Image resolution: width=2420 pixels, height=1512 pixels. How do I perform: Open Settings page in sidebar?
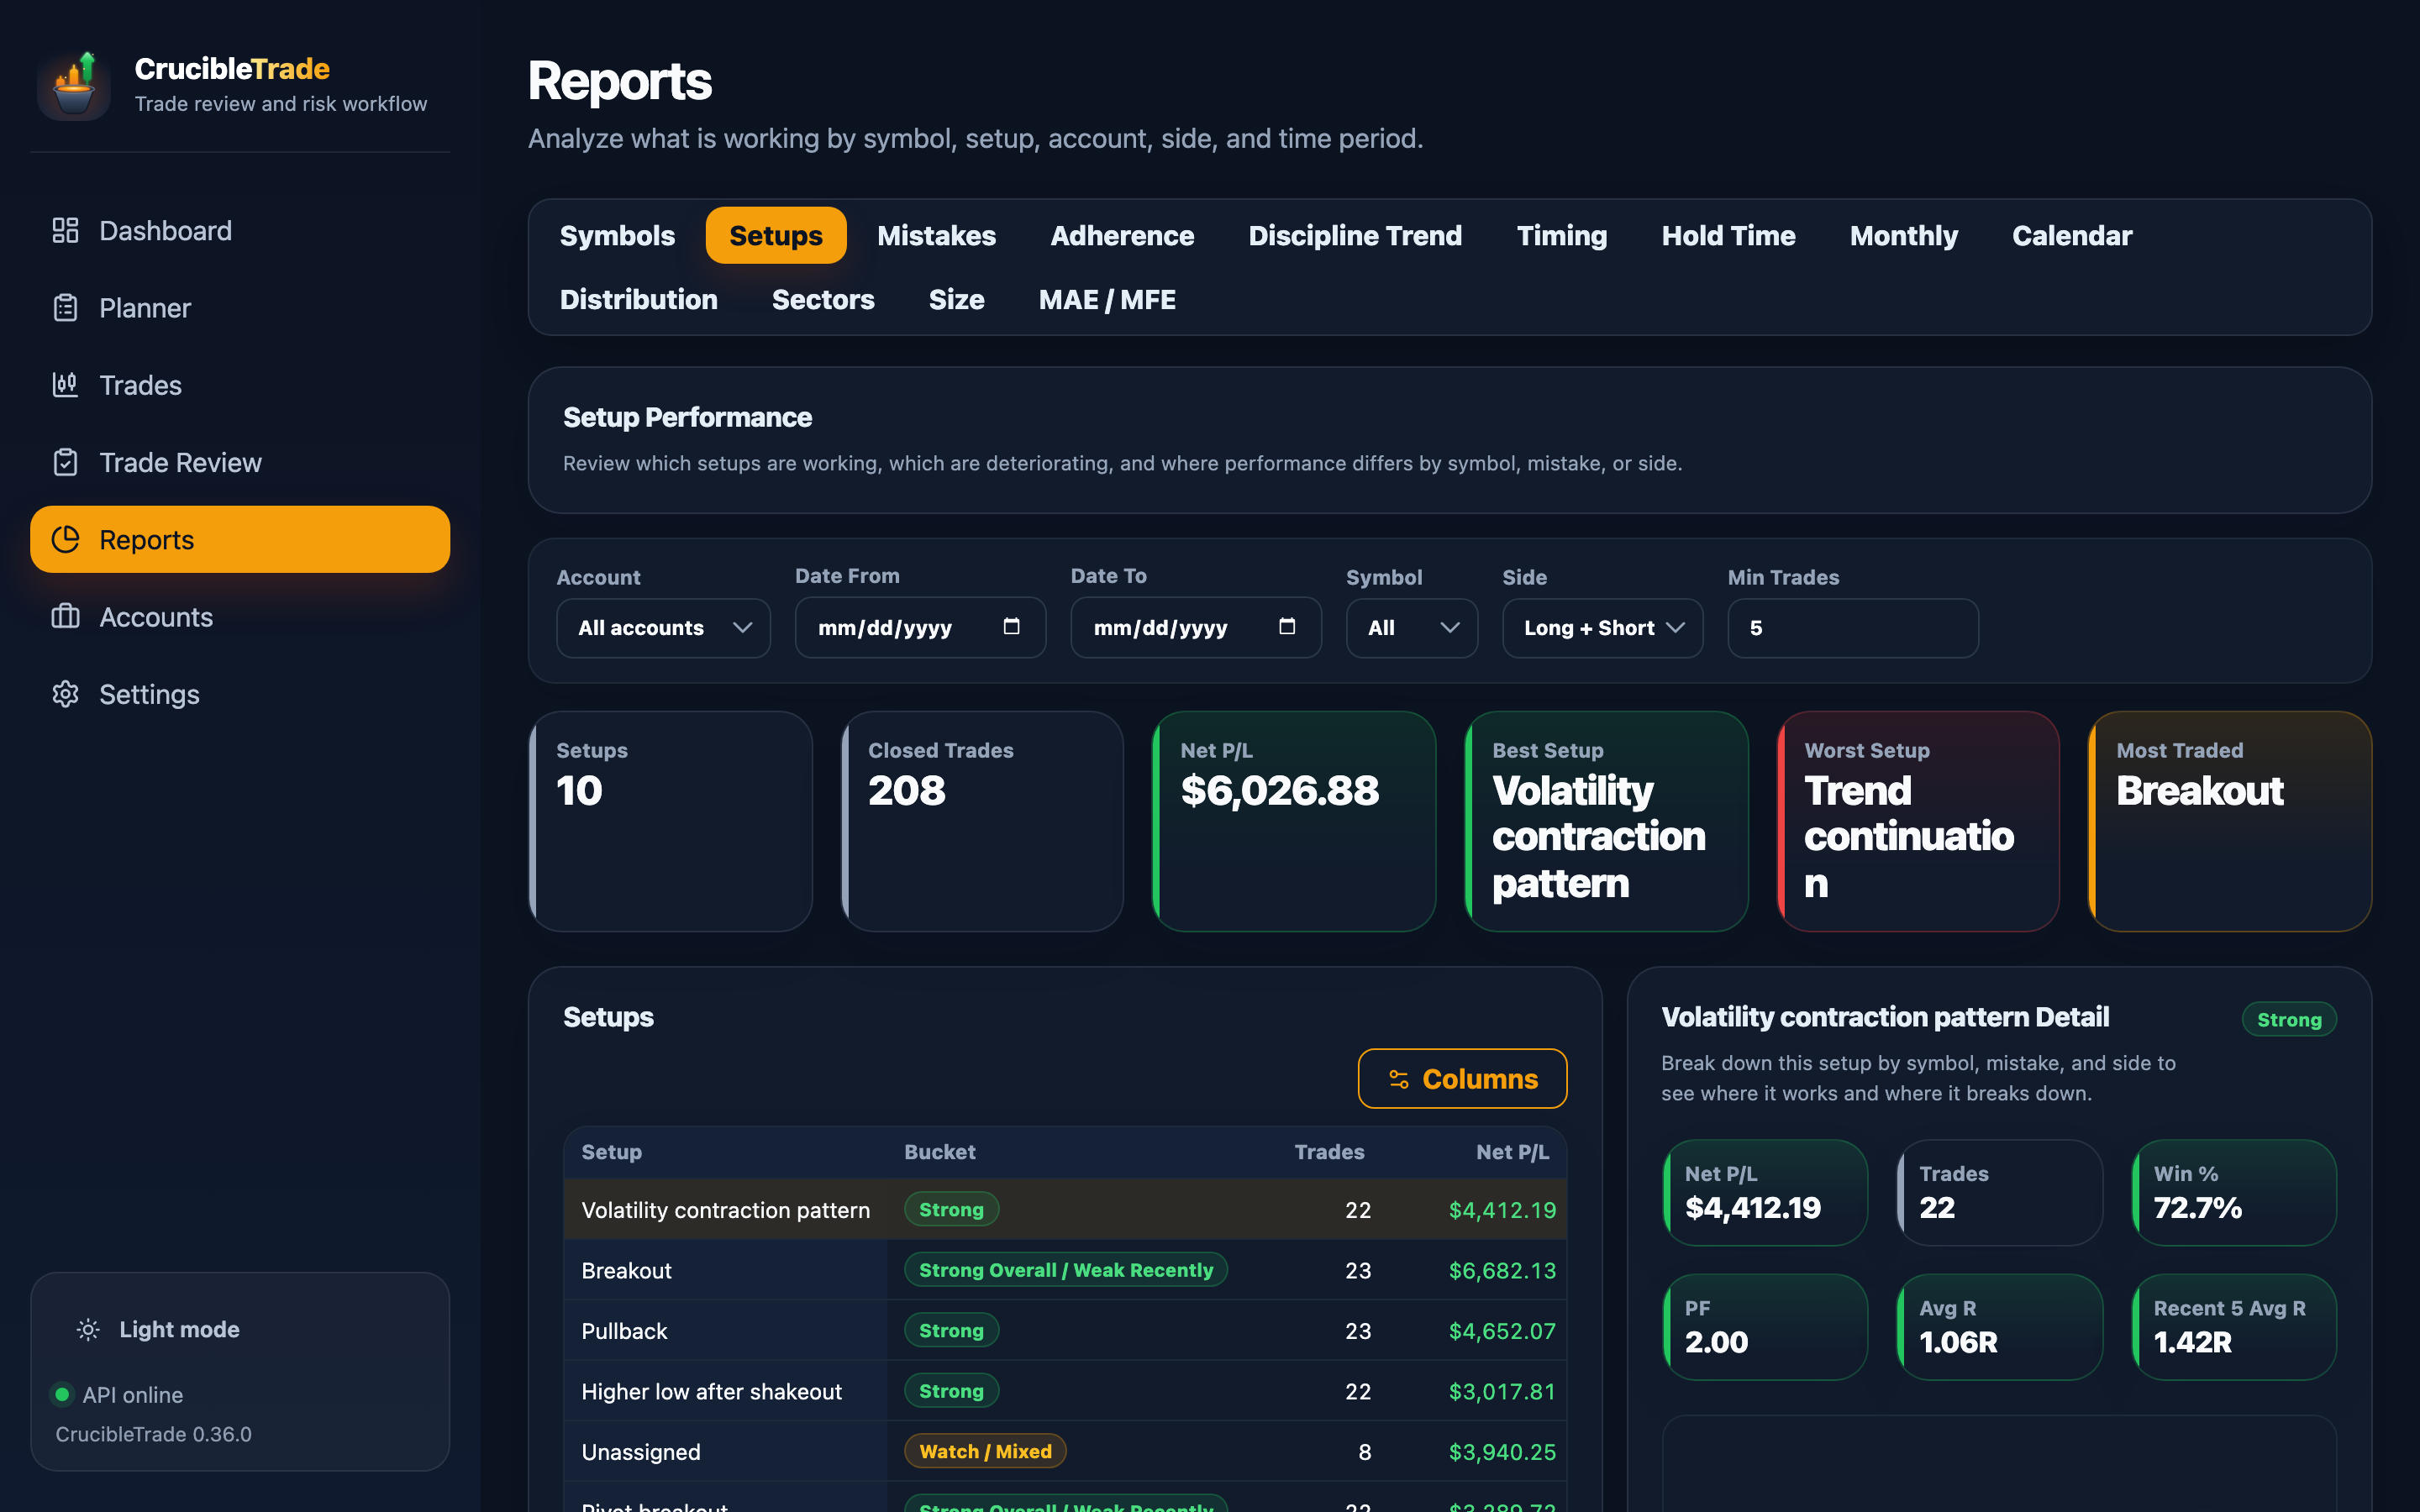[240, 693]
